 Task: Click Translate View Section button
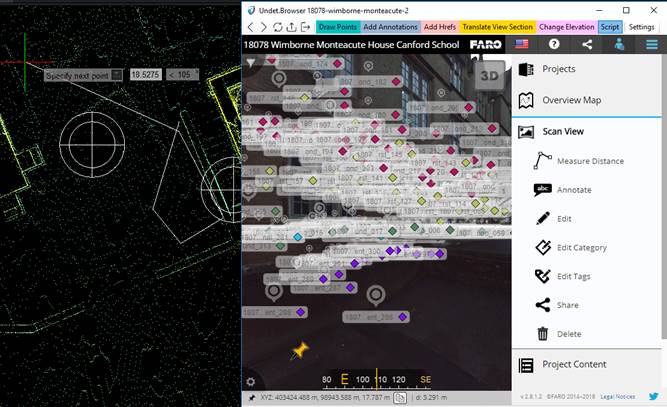pyautogui.click(x=497, y=27)
